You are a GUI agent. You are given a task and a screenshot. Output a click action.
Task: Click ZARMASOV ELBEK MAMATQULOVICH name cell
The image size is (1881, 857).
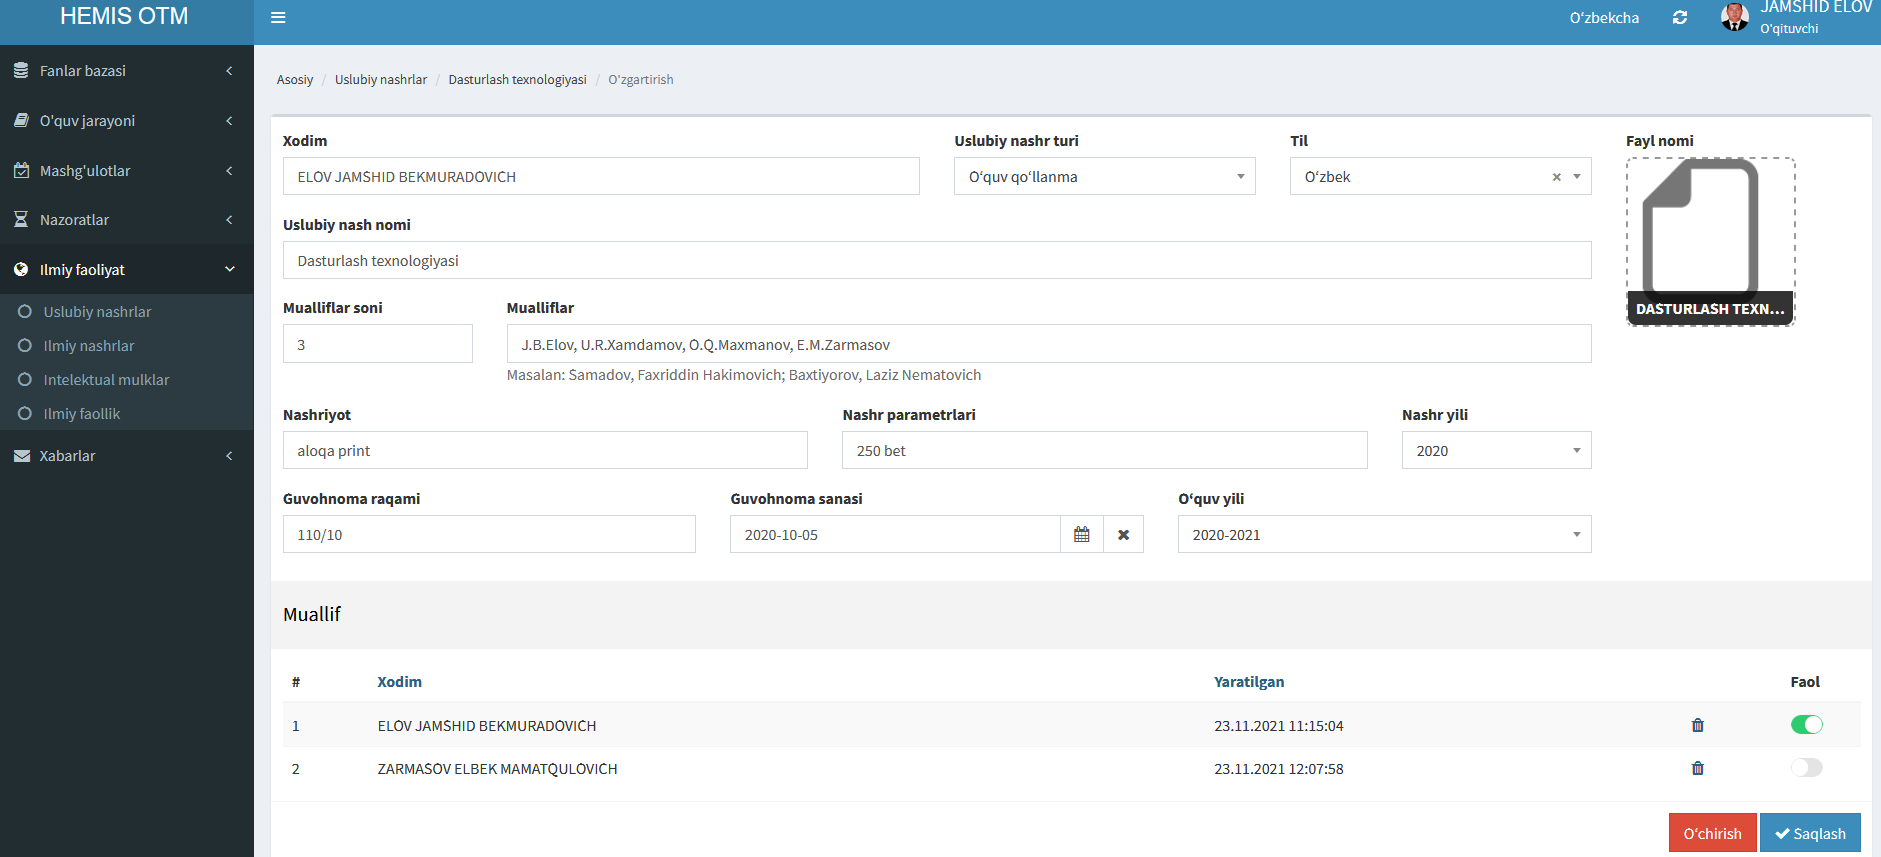[x=497, y=769]
